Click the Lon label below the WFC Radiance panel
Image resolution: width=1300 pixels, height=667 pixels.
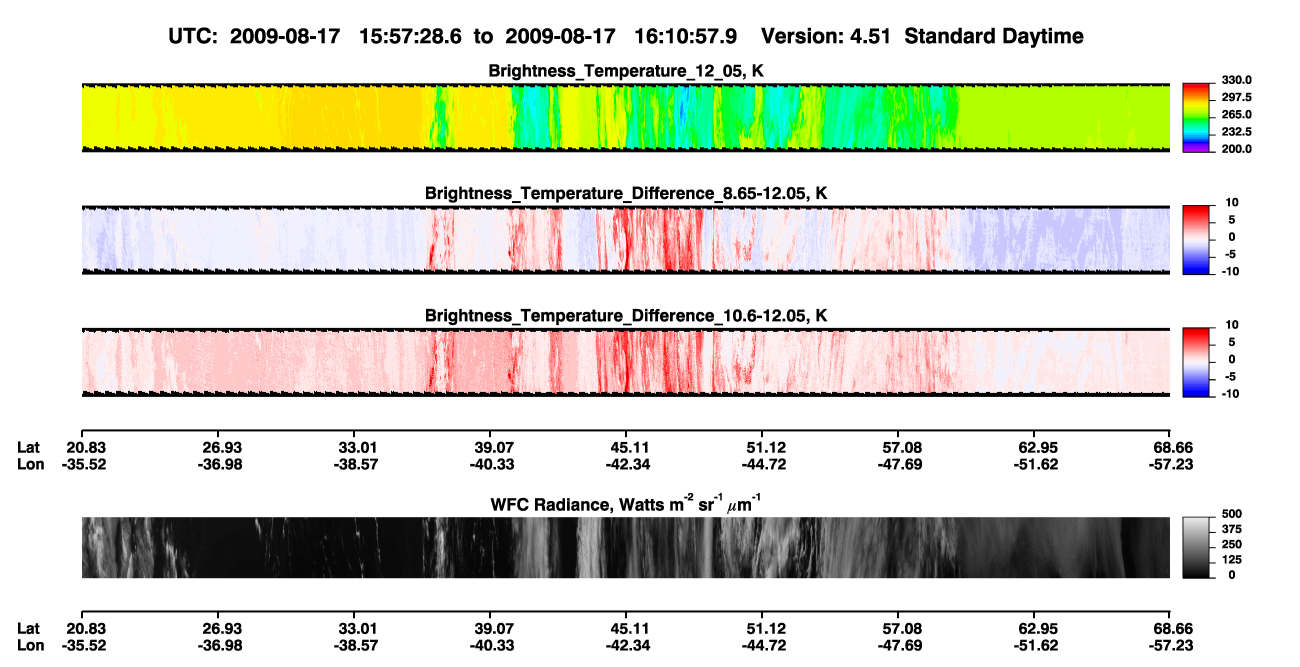(30, 644)
